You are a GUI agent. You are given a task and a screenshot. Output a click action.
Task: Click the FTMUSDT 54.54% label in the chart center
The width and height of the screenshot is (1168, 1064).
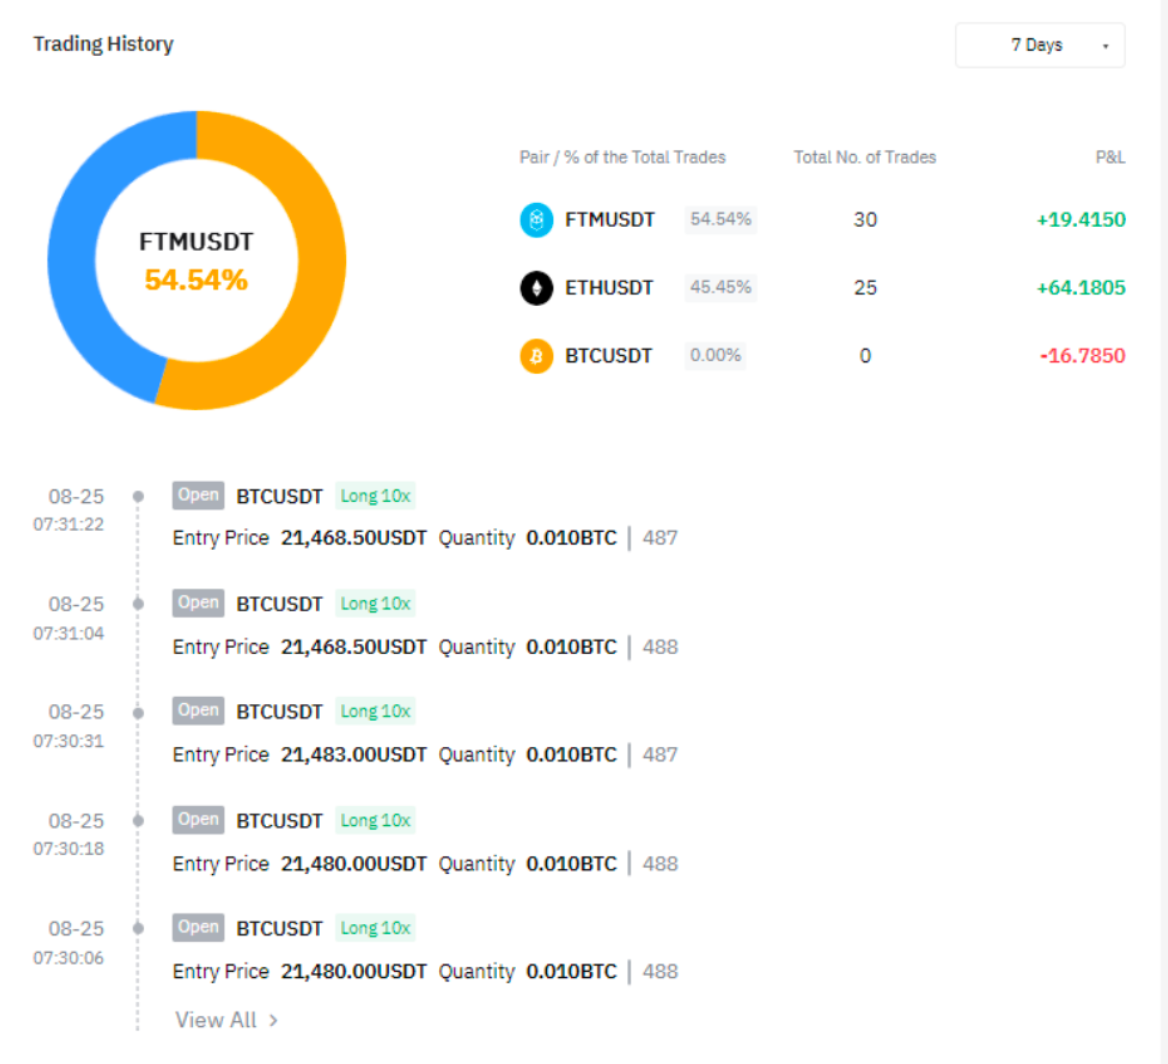click(196, 262)
